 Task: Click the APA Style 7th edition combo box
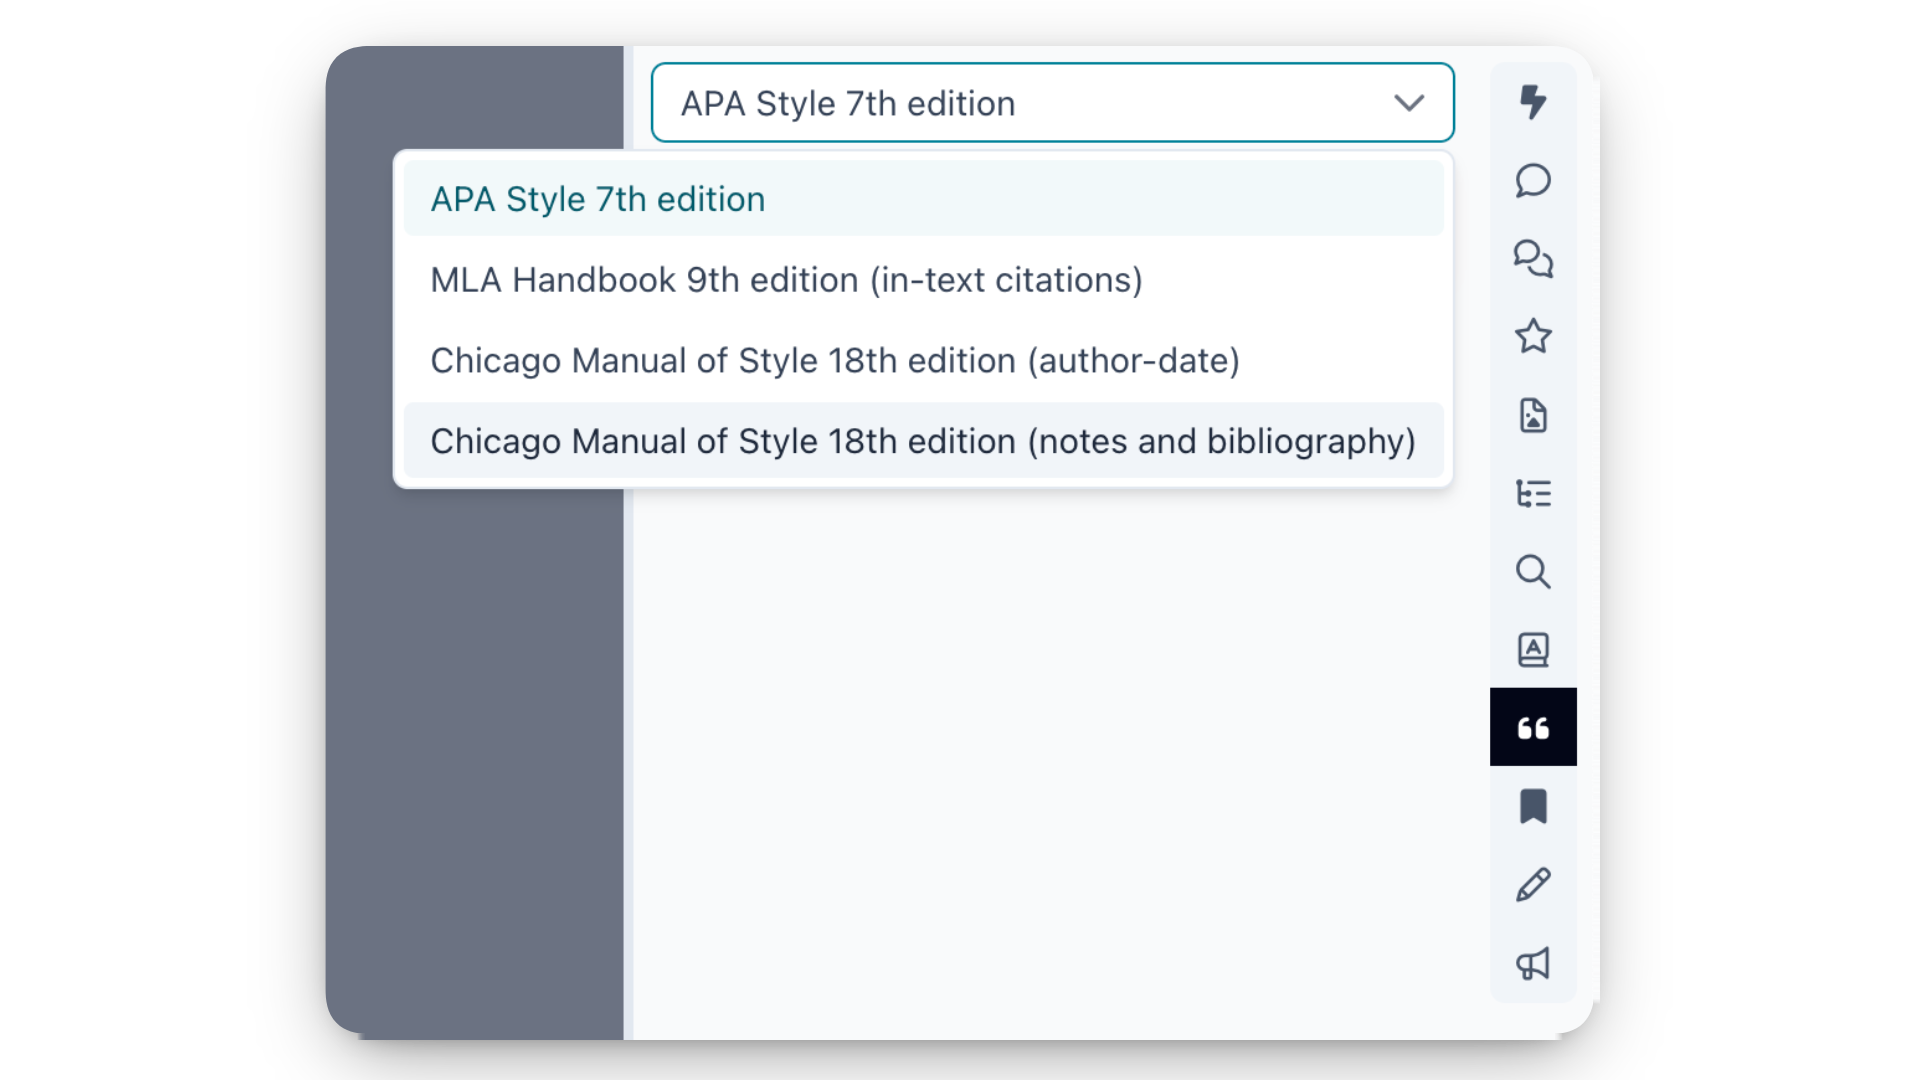[x=1052, y=103]
